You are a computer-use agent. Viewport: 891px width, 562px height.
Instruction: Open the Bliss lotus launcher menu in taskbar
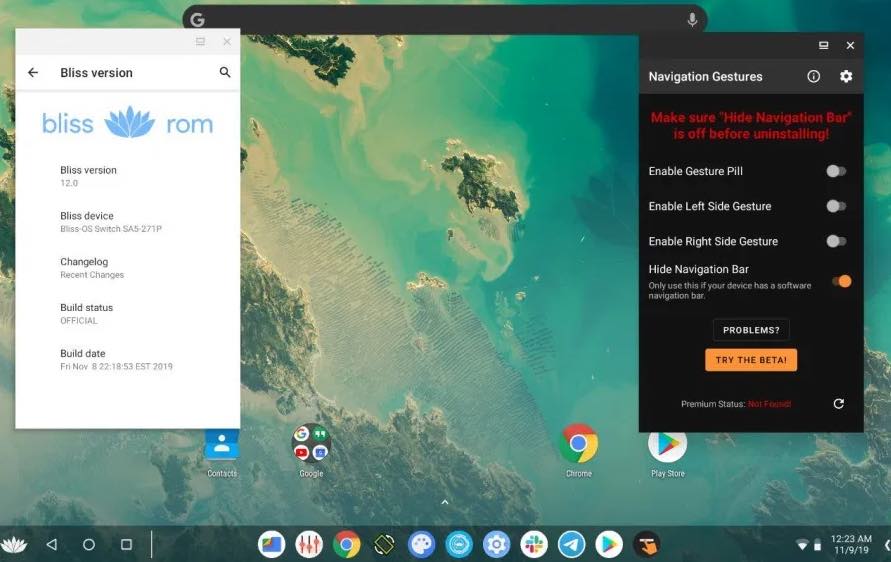[x=14, y=544]
